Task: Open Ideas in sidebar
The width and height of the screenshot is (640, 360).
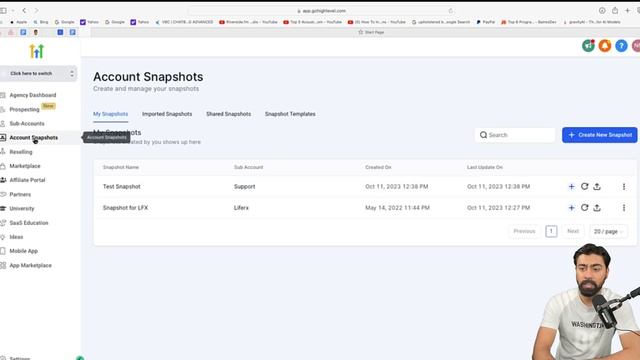Action: pos(16,237)
